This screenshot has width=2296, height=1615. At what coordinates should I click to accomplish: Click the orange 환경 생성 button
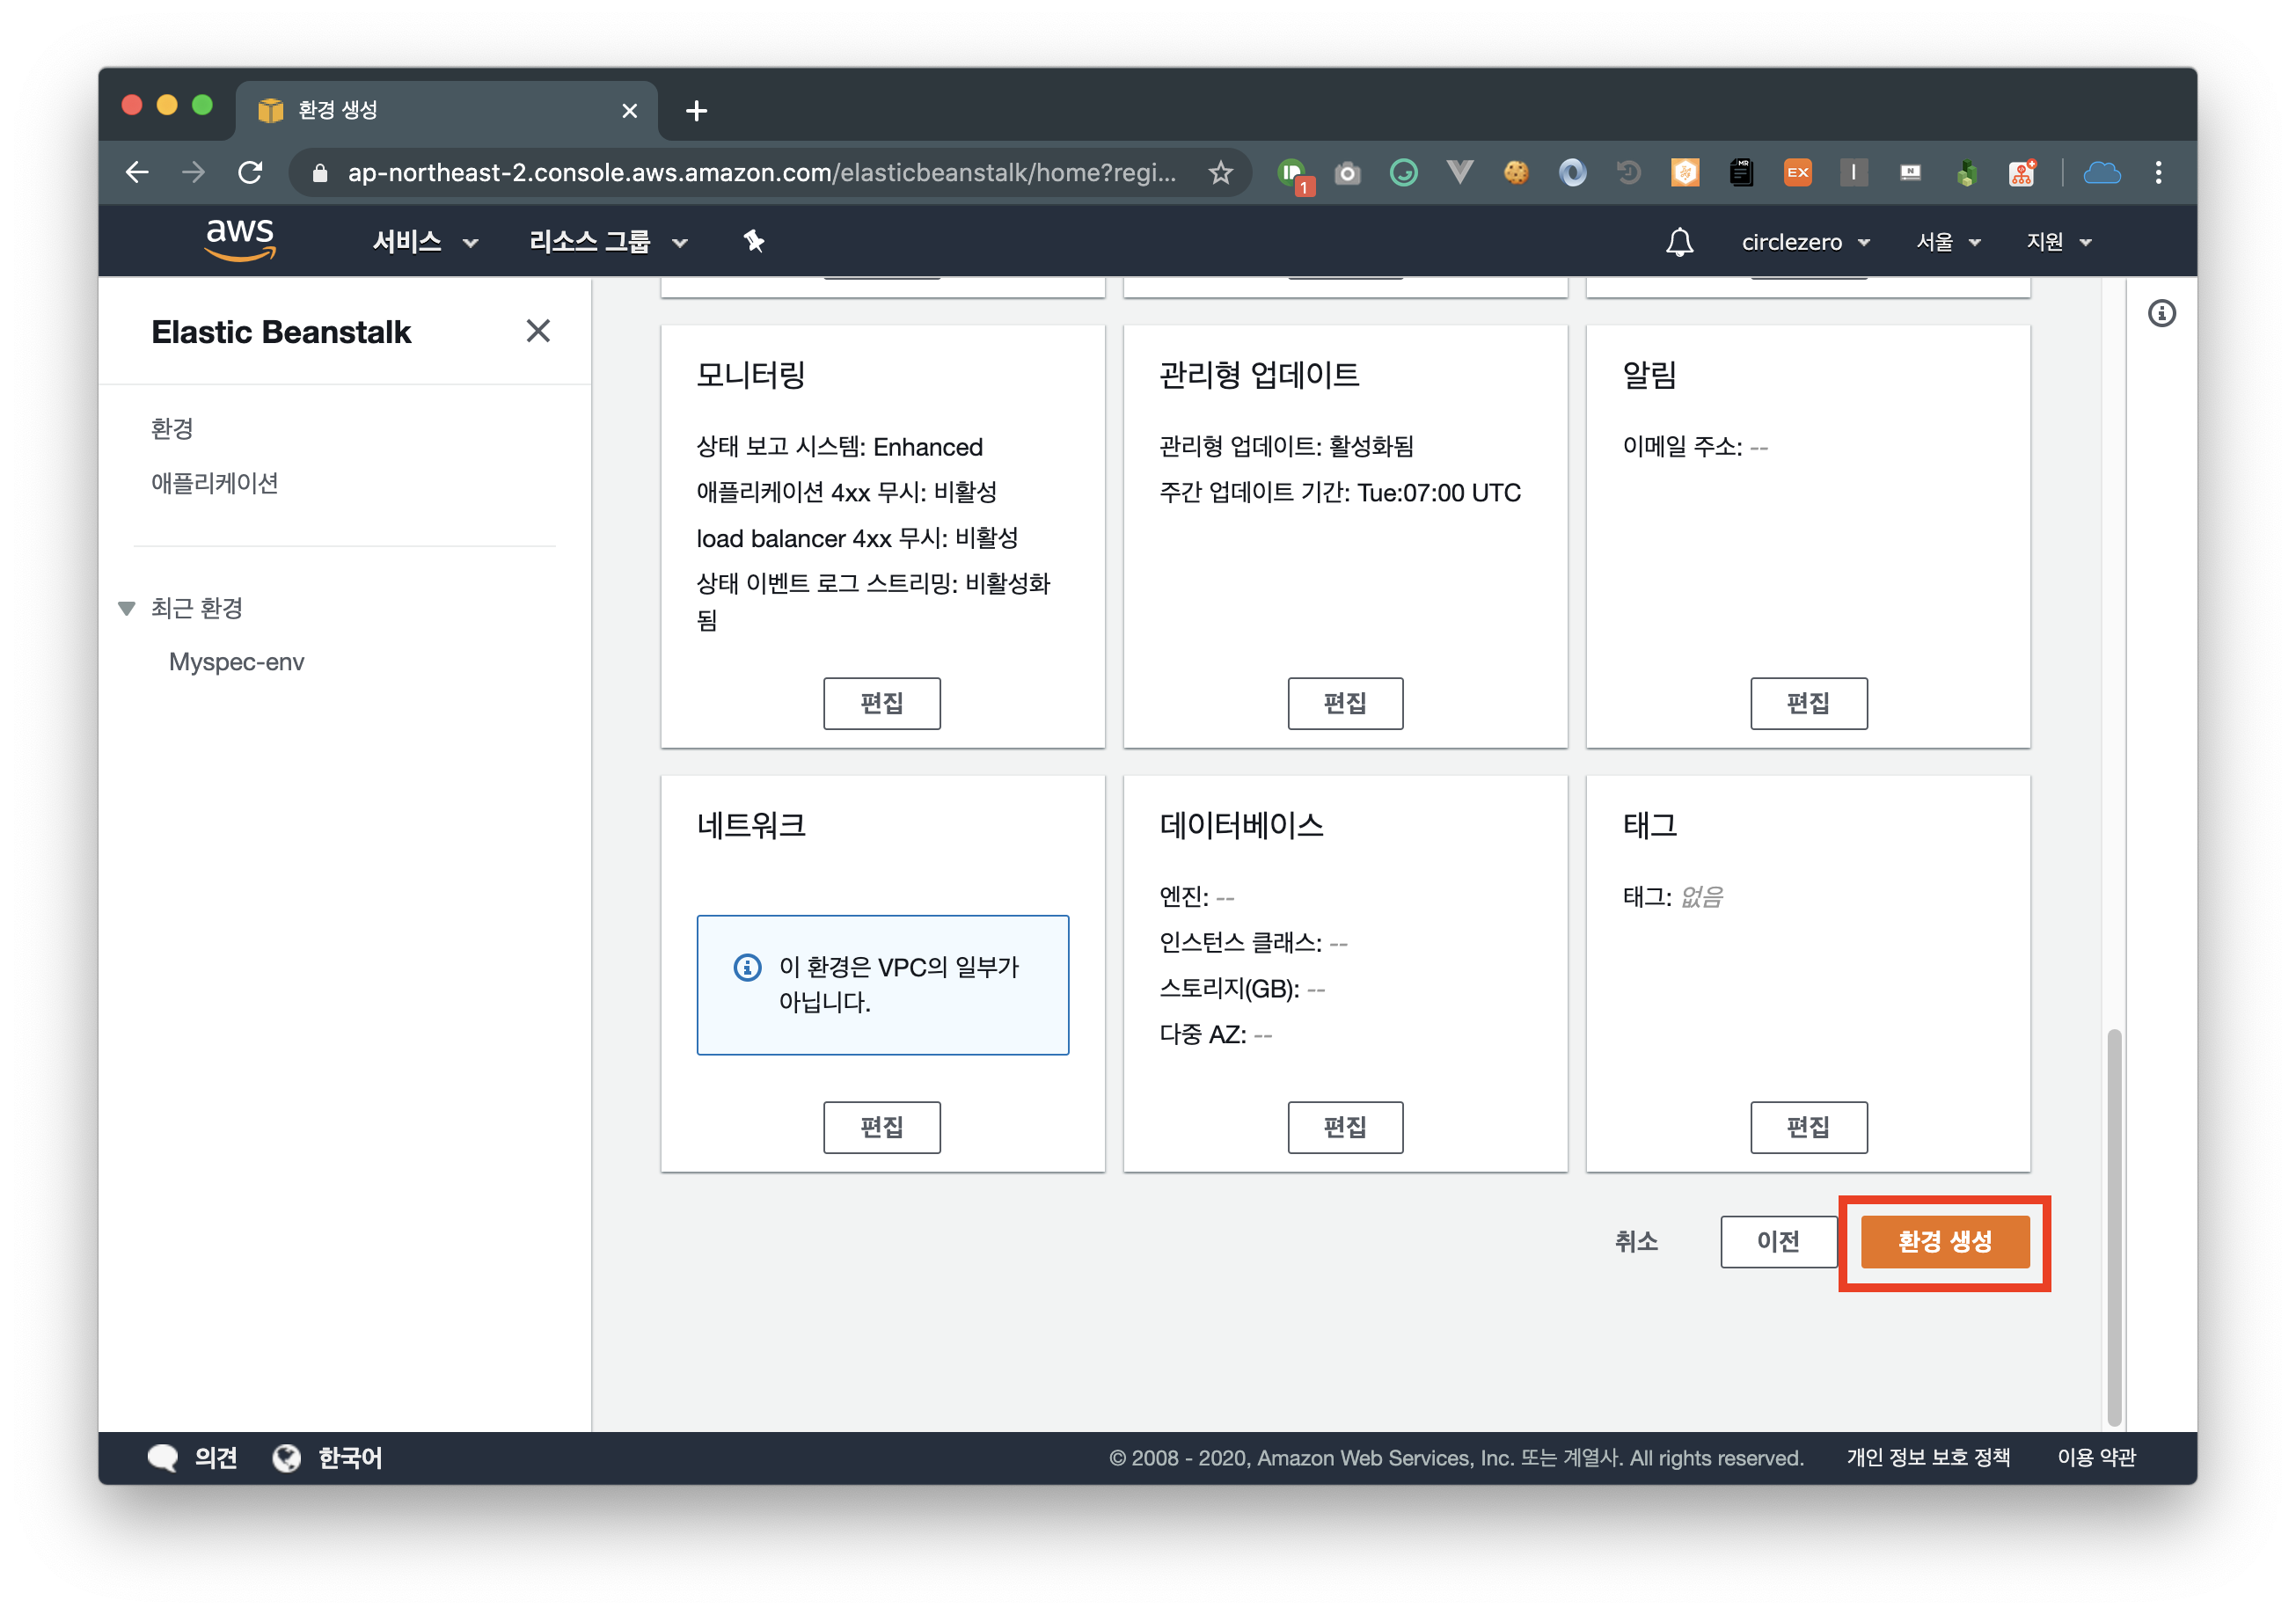coord(1944,1241)
